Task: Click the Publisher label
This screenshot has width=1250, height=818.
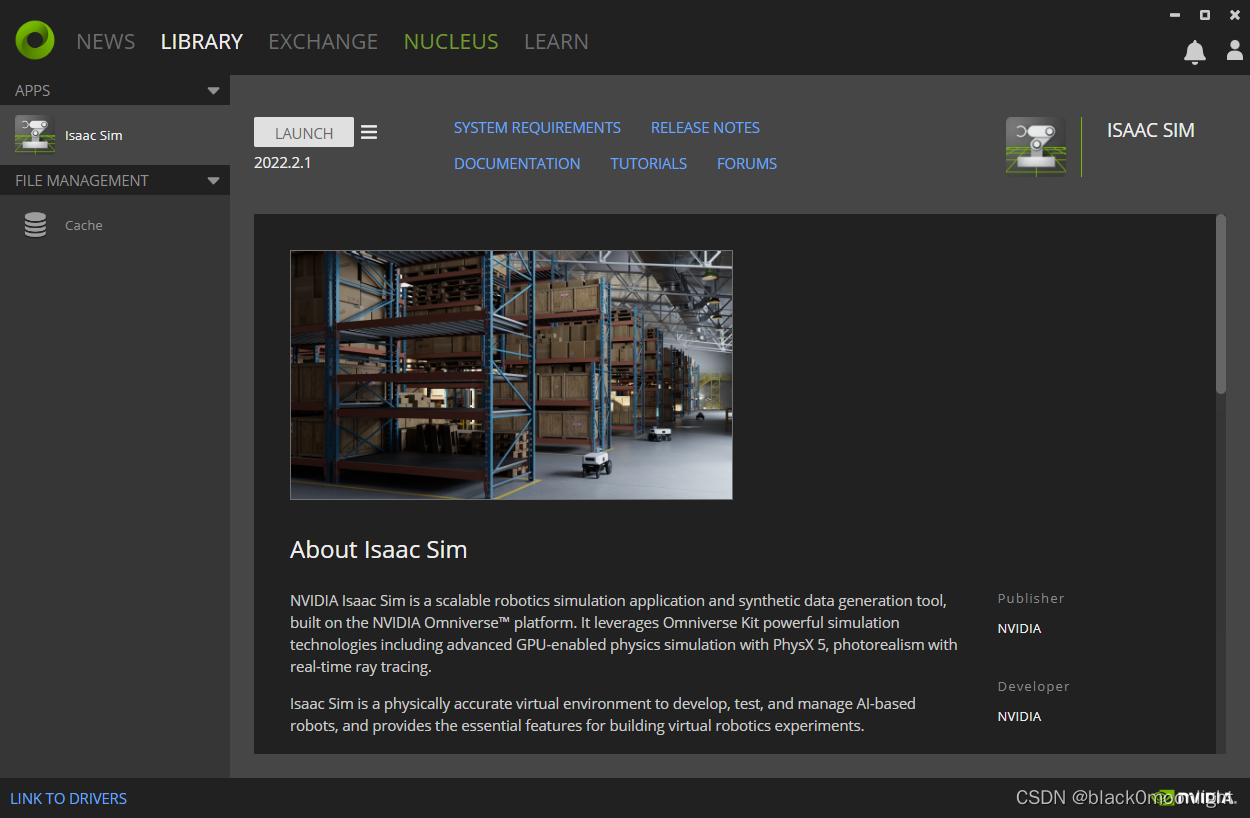Action: [x=1031, y=599]
